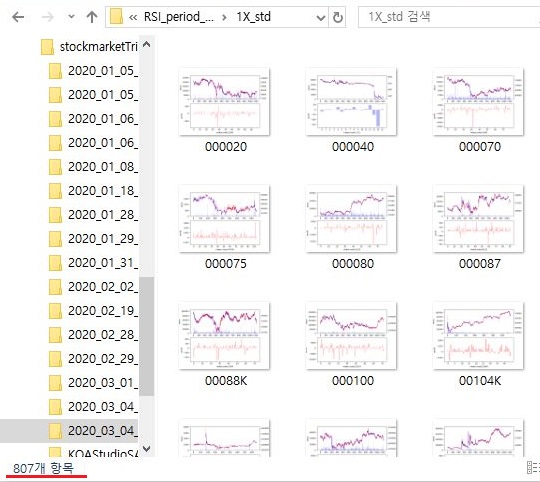Click the 1X_std breadcrumb segment
The width and height of the screenshot is (540, 482).
pos(253,17)
